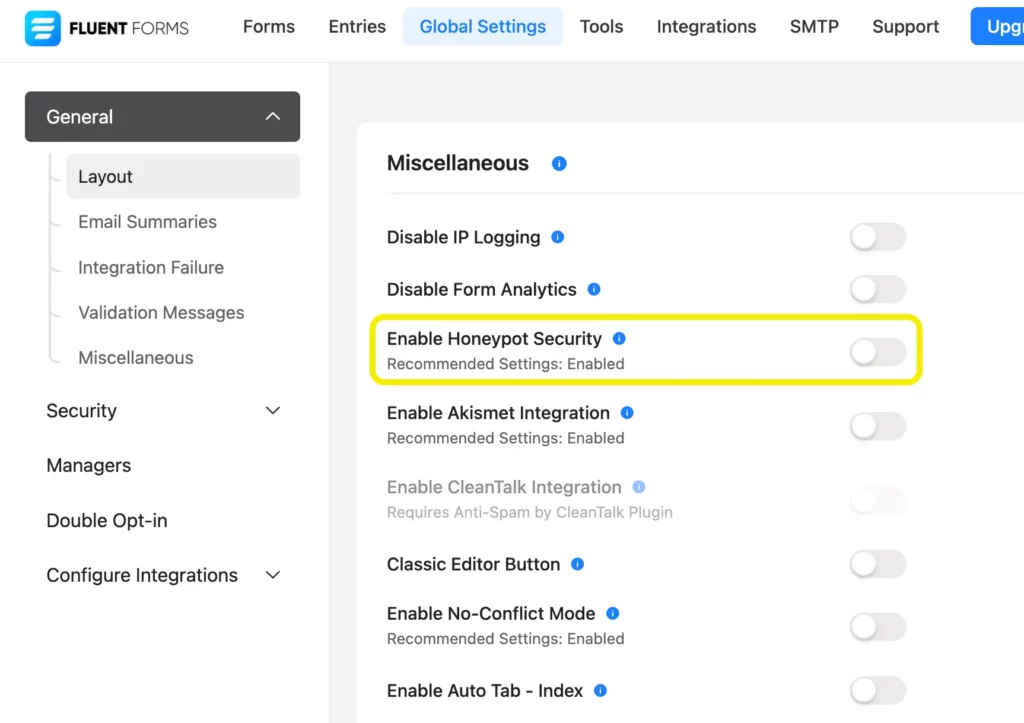Go to the SMTP tab

pos(814,27)
